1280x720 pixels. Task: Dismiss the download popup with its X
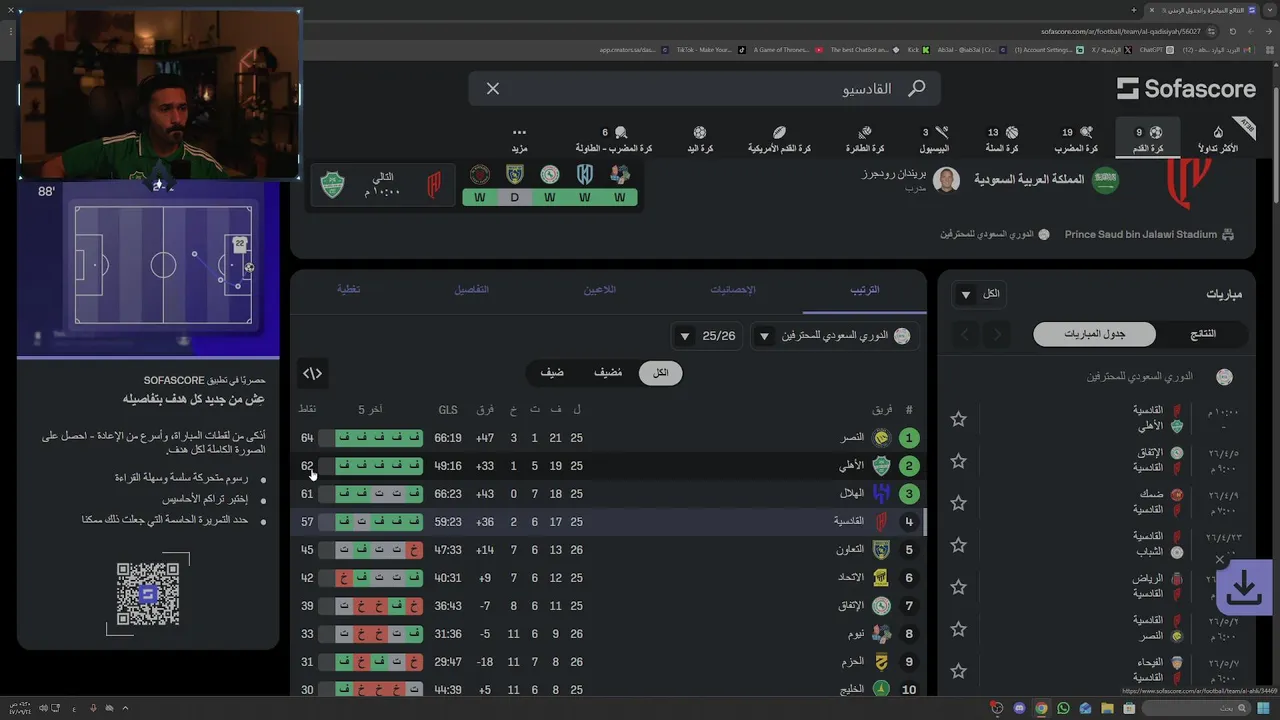[x=1220, y=560]
